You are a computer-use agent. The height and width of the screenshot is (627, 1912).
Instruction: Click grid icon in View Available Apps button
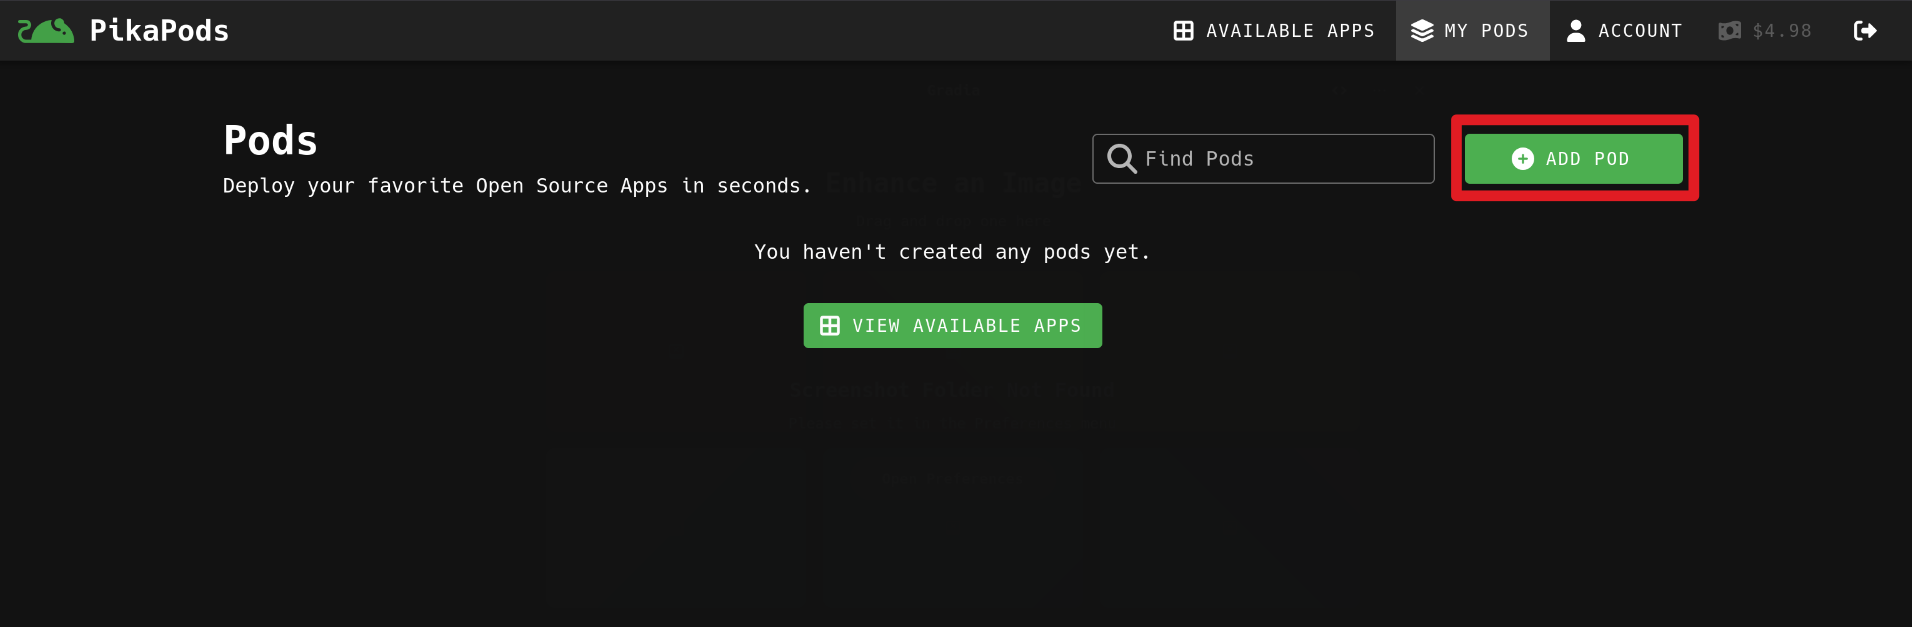pyautogui.click(x=830, y=326)
